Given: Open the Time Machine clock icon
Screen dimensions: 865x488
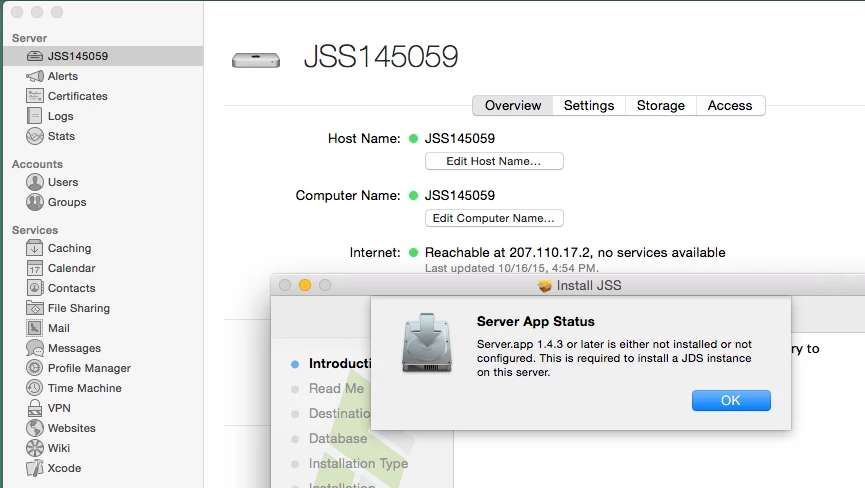Looking at the screenshot, I should (x=34, y=388).
